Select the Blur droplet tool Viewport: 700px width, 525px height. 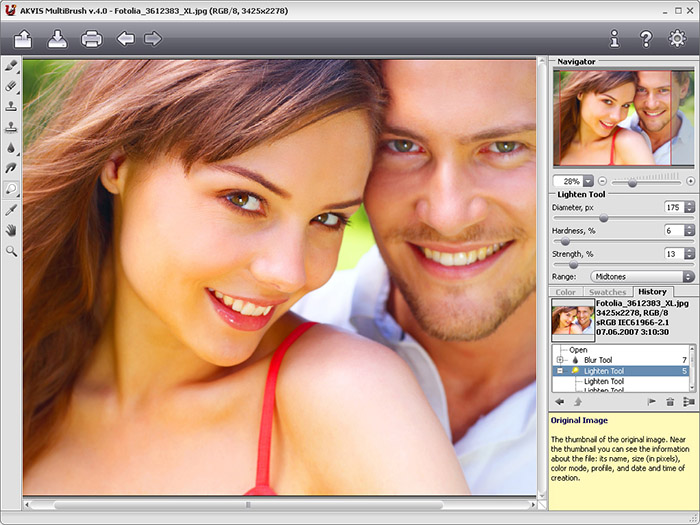pyautogui.click(x=12, y=147)
